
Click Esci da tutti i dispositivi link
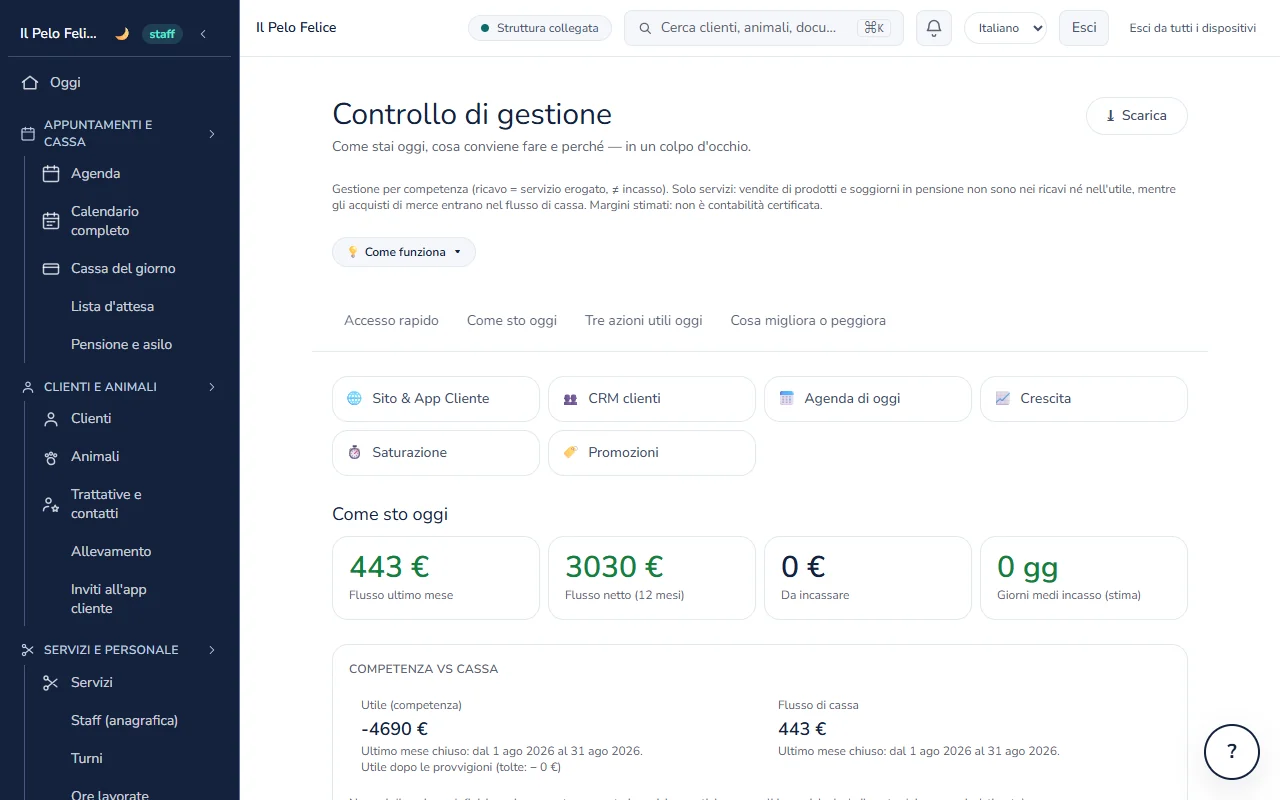(1193, 28)
